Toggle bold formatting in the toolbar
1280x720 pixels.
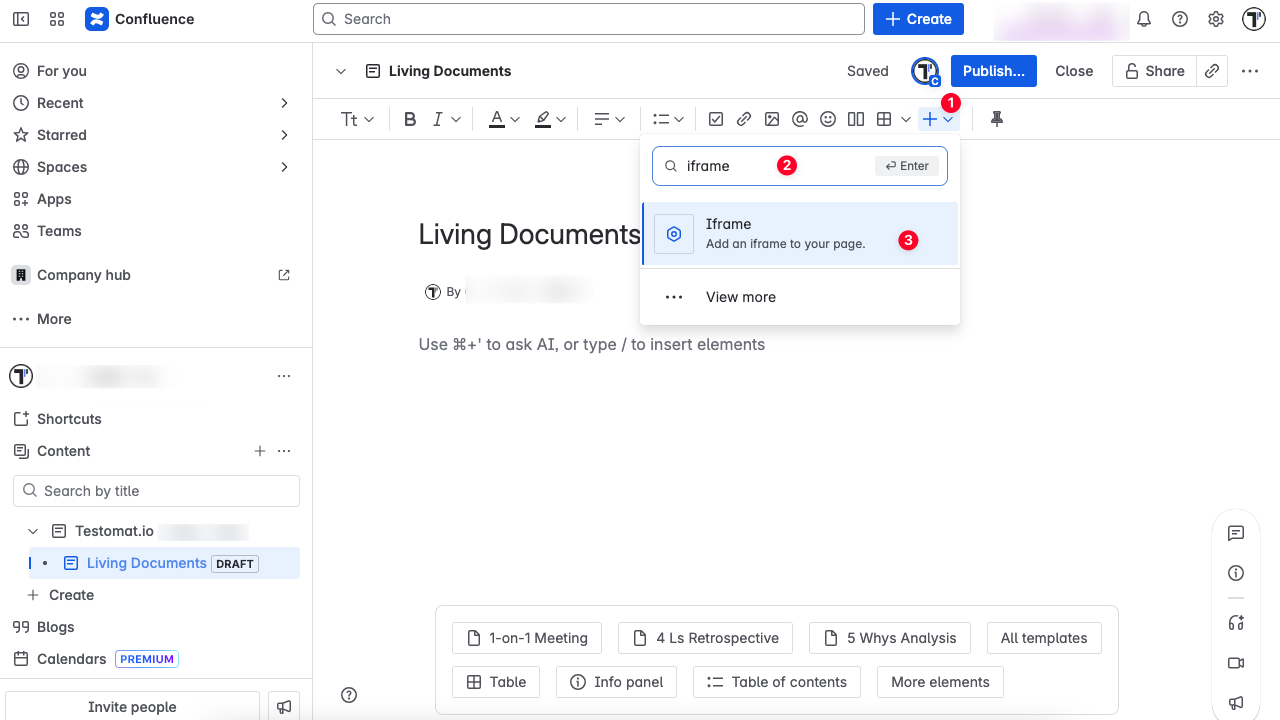410,119
